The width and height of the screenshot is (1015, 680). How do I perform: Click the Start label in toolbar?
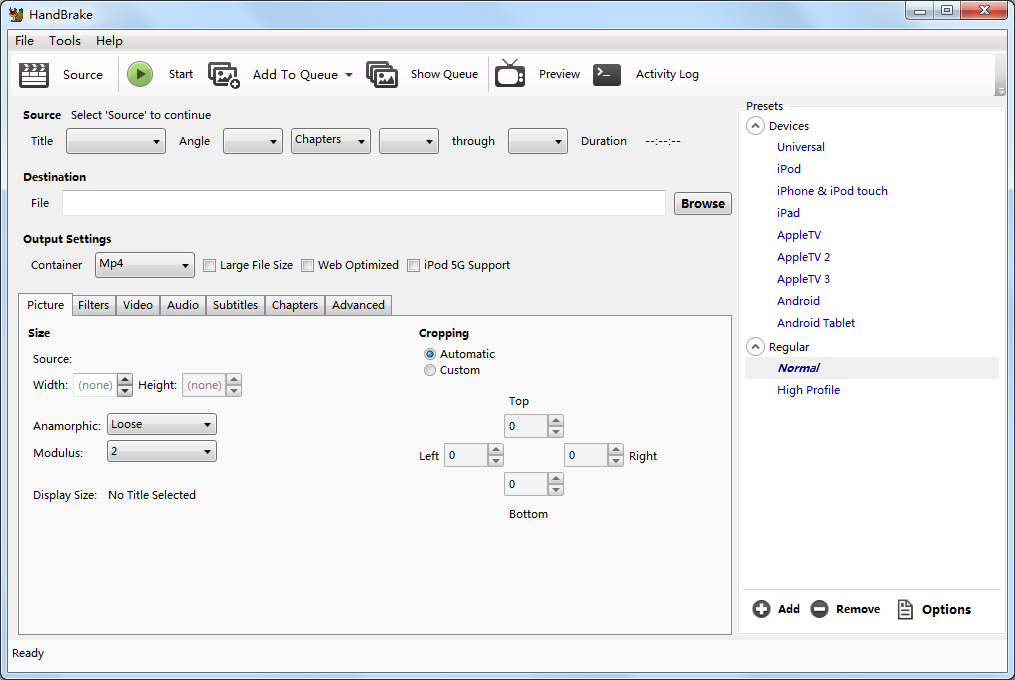(181, 74)
